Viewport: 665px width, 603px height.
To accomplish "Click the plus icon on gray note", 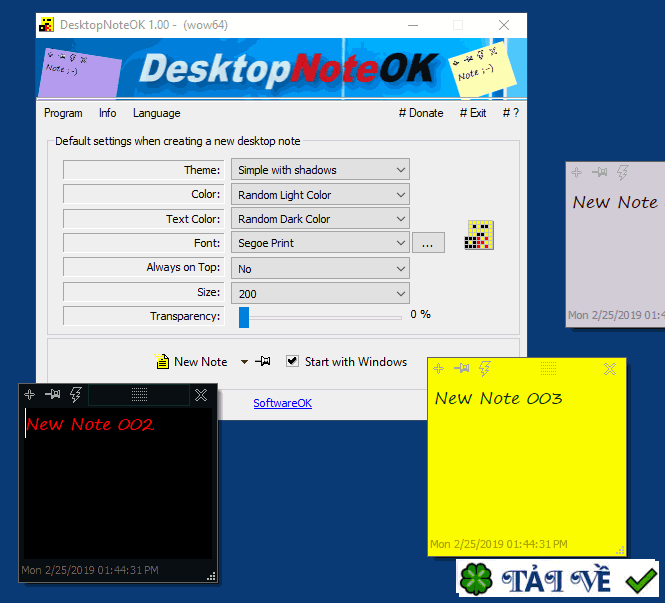I will [x=577, y=173].
